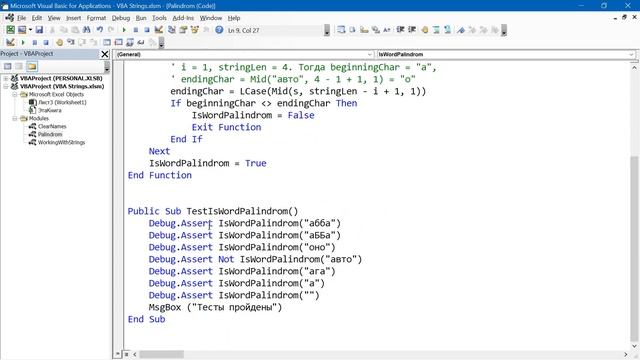Click Full Module View button at the bottom of the code window

tap(127, 354)
